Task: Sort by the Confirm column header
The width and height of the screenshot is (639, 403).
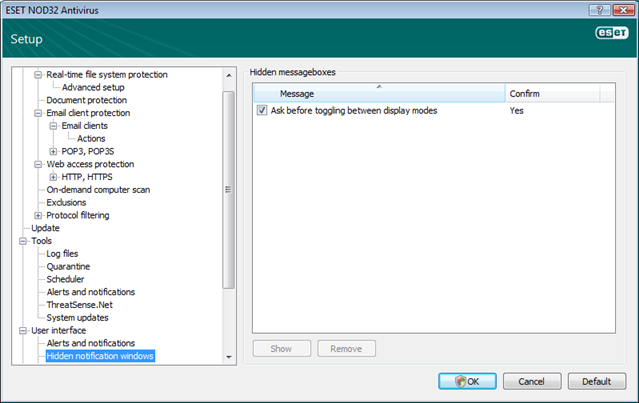Action: point(552,93)
